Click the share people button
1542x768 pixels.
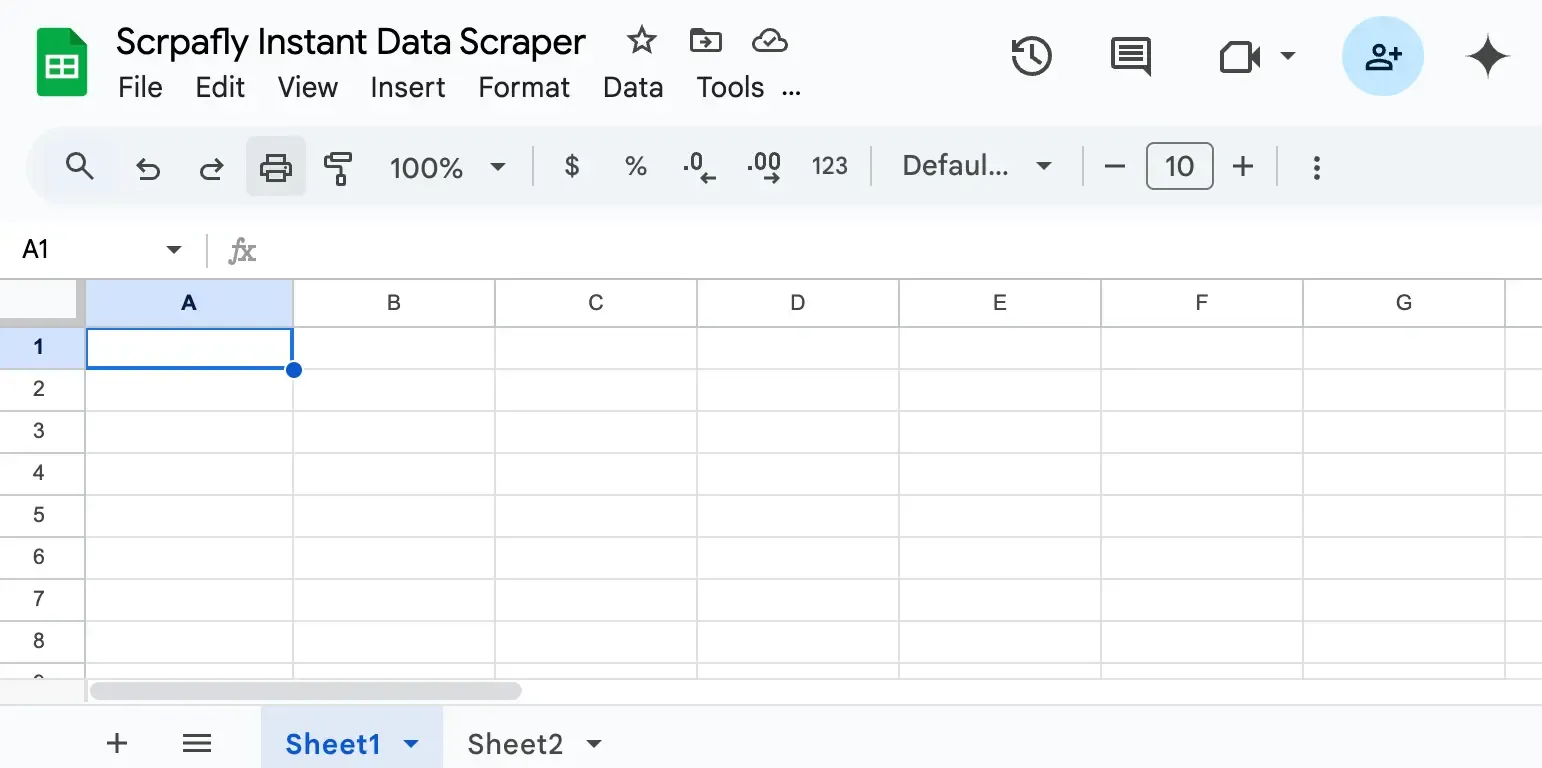tap(1382, 56)
